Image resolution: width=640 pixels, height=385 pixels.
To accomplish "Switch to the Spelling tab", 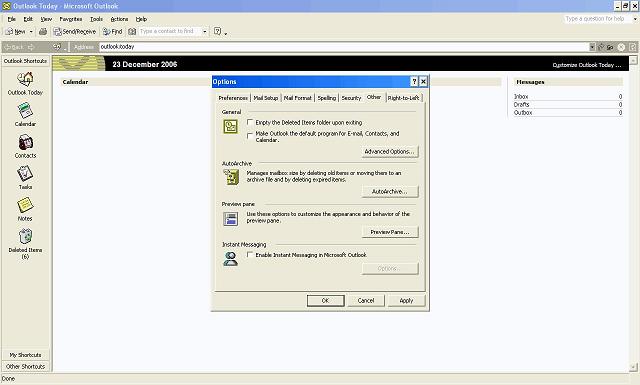I will [327, 98].
